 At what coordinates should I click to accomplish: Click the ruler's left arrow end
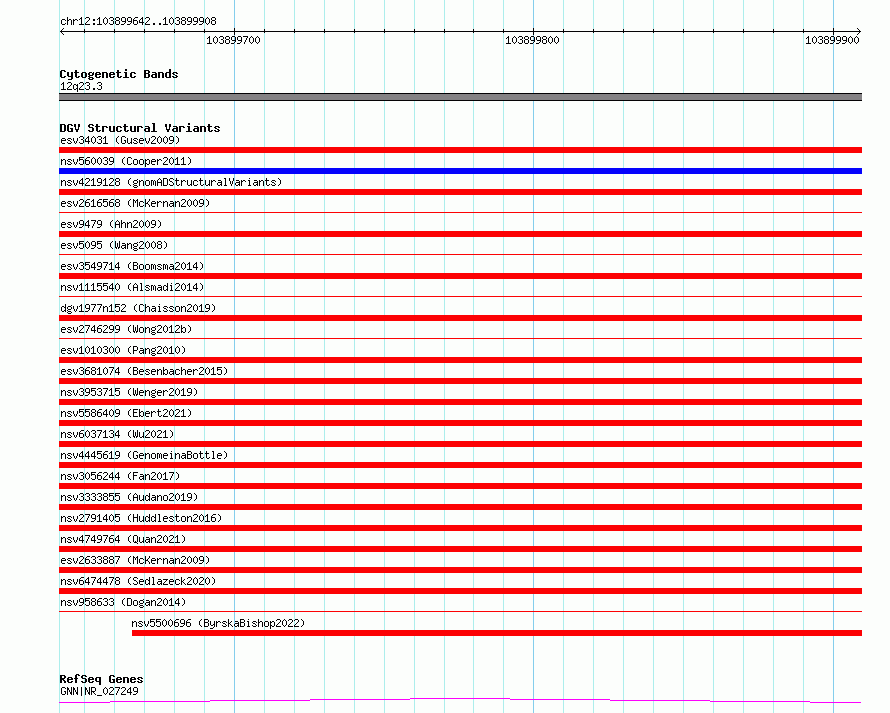click(x=62, y=32)
